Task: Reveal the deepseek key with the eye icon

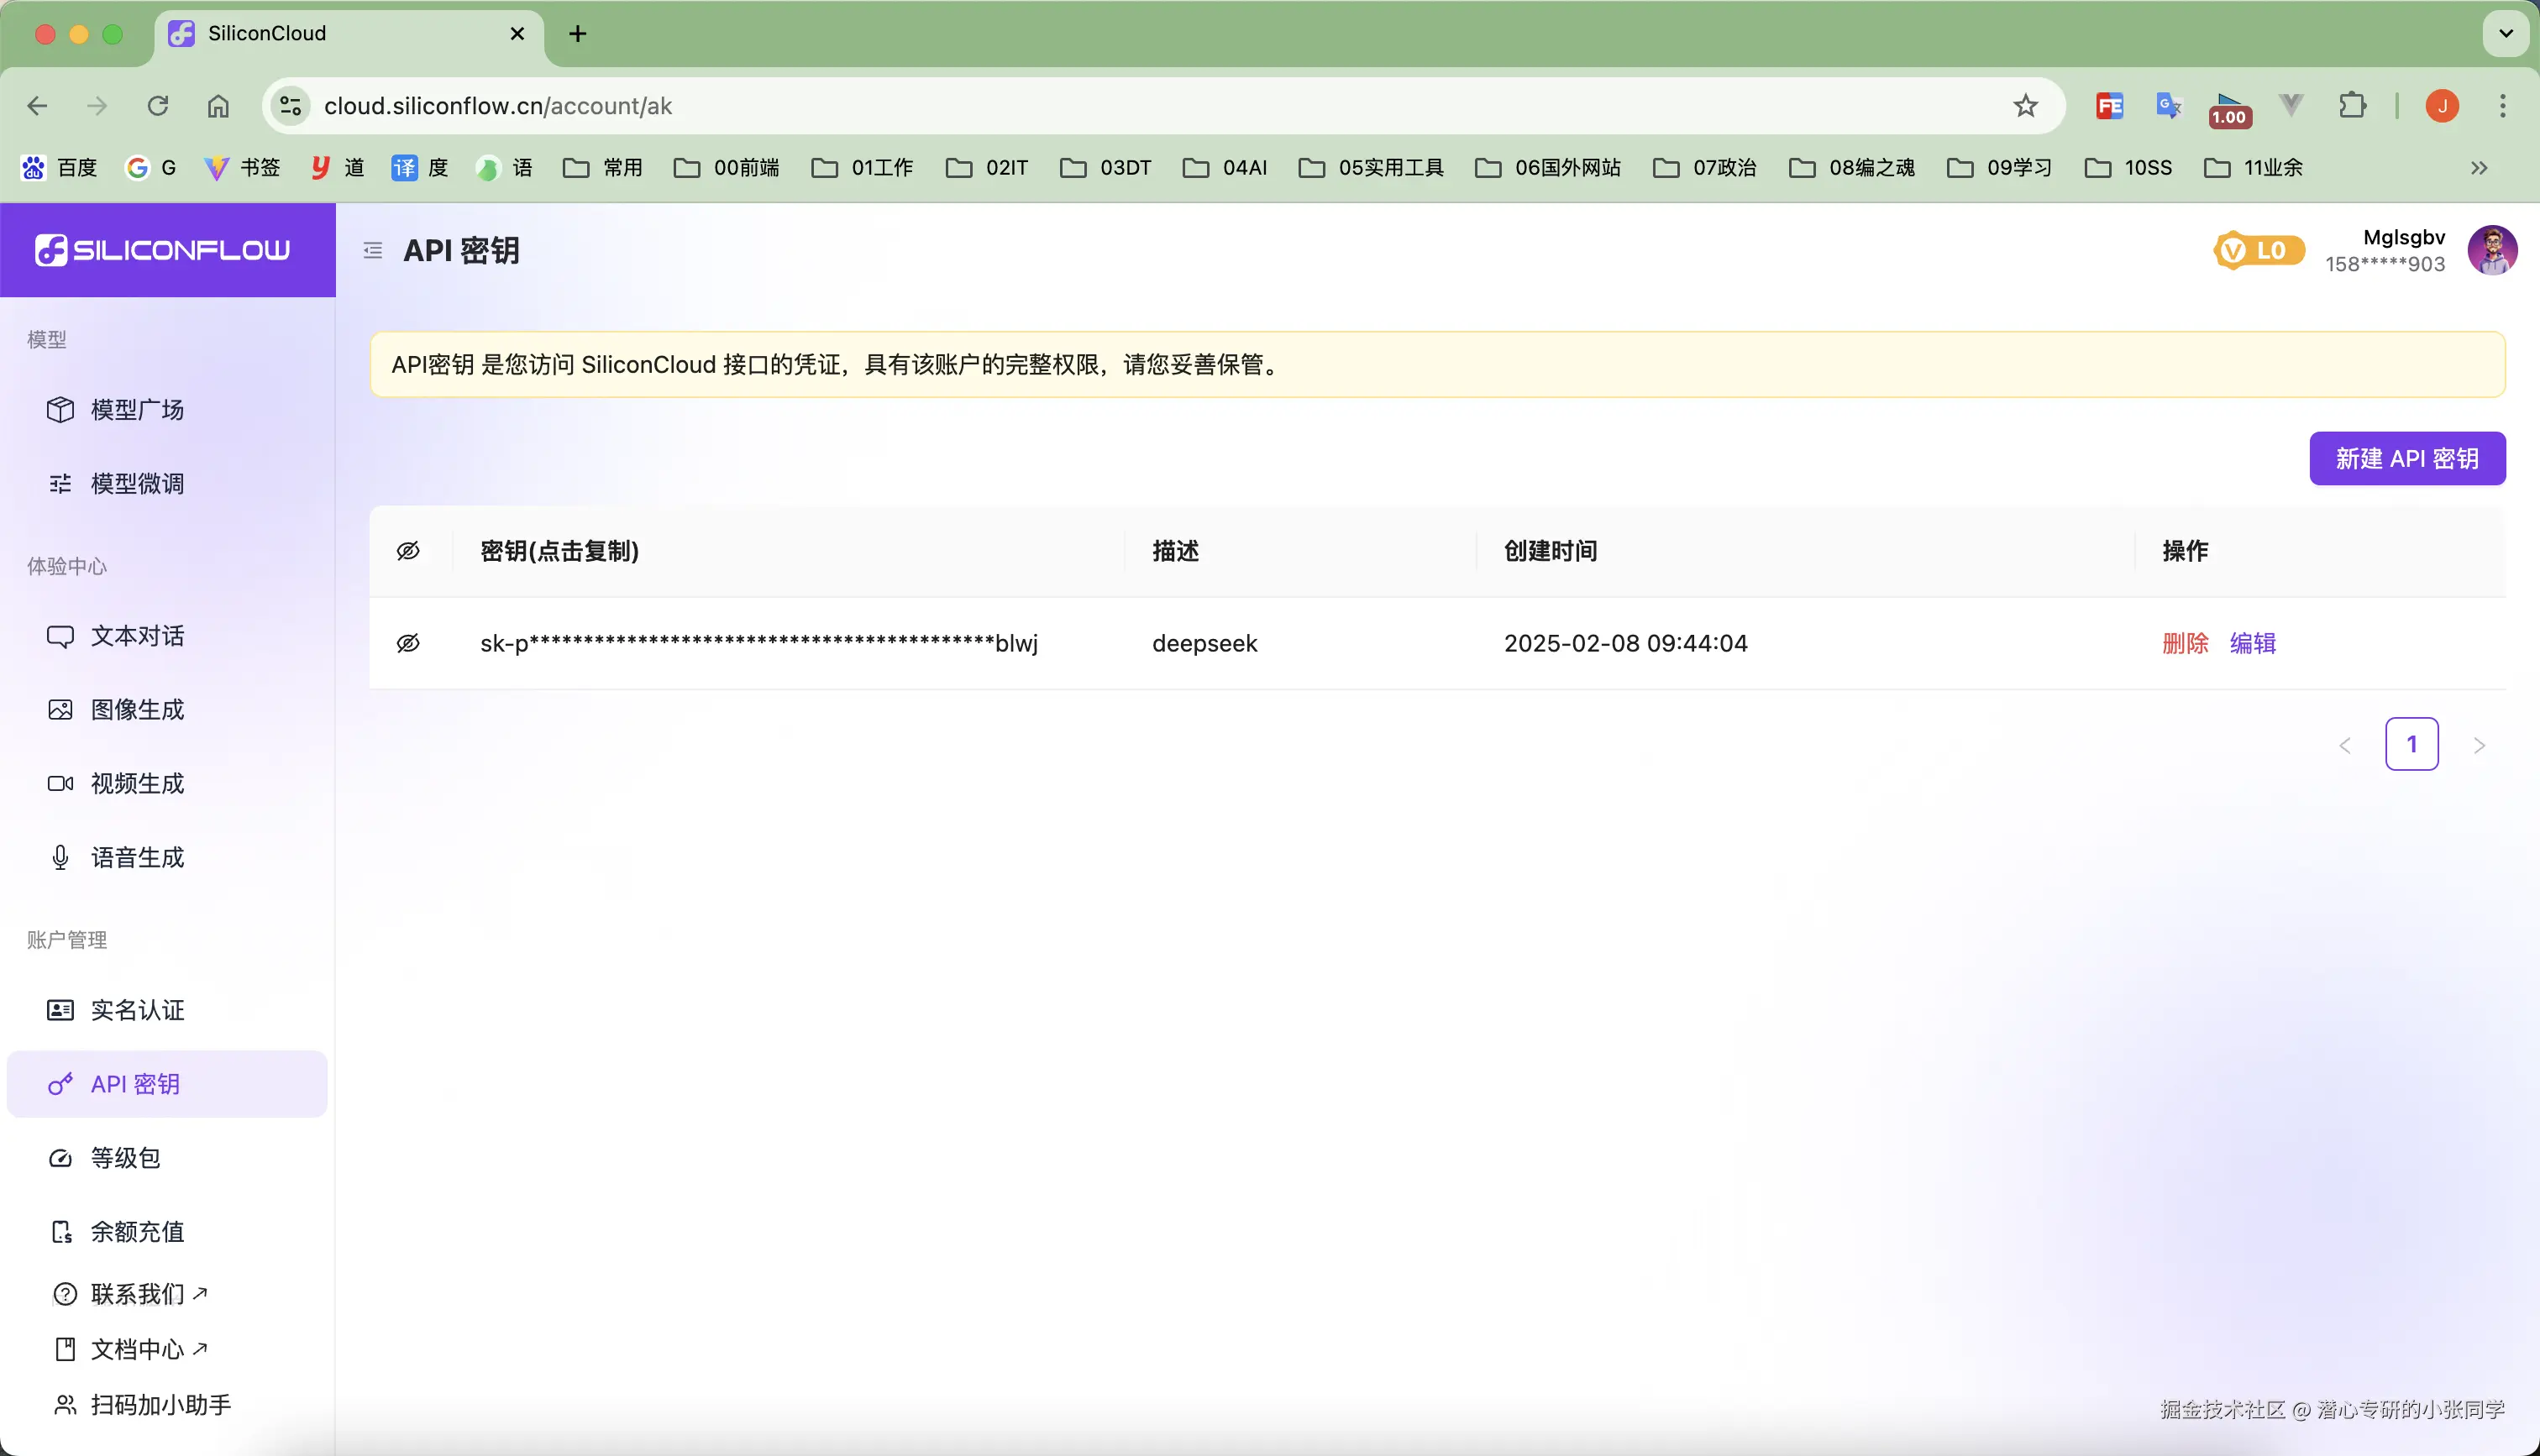Action: 408,643
